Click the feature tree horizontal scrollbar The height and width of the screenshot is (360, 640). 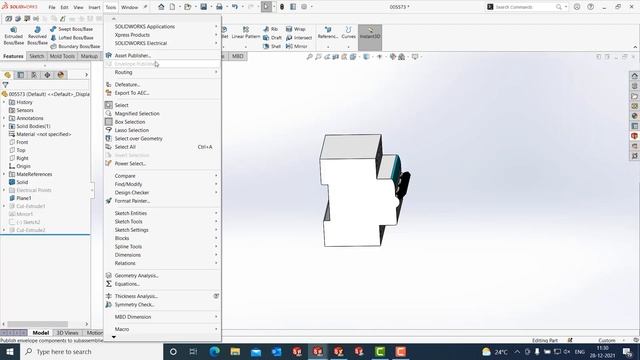click(38, 324)
